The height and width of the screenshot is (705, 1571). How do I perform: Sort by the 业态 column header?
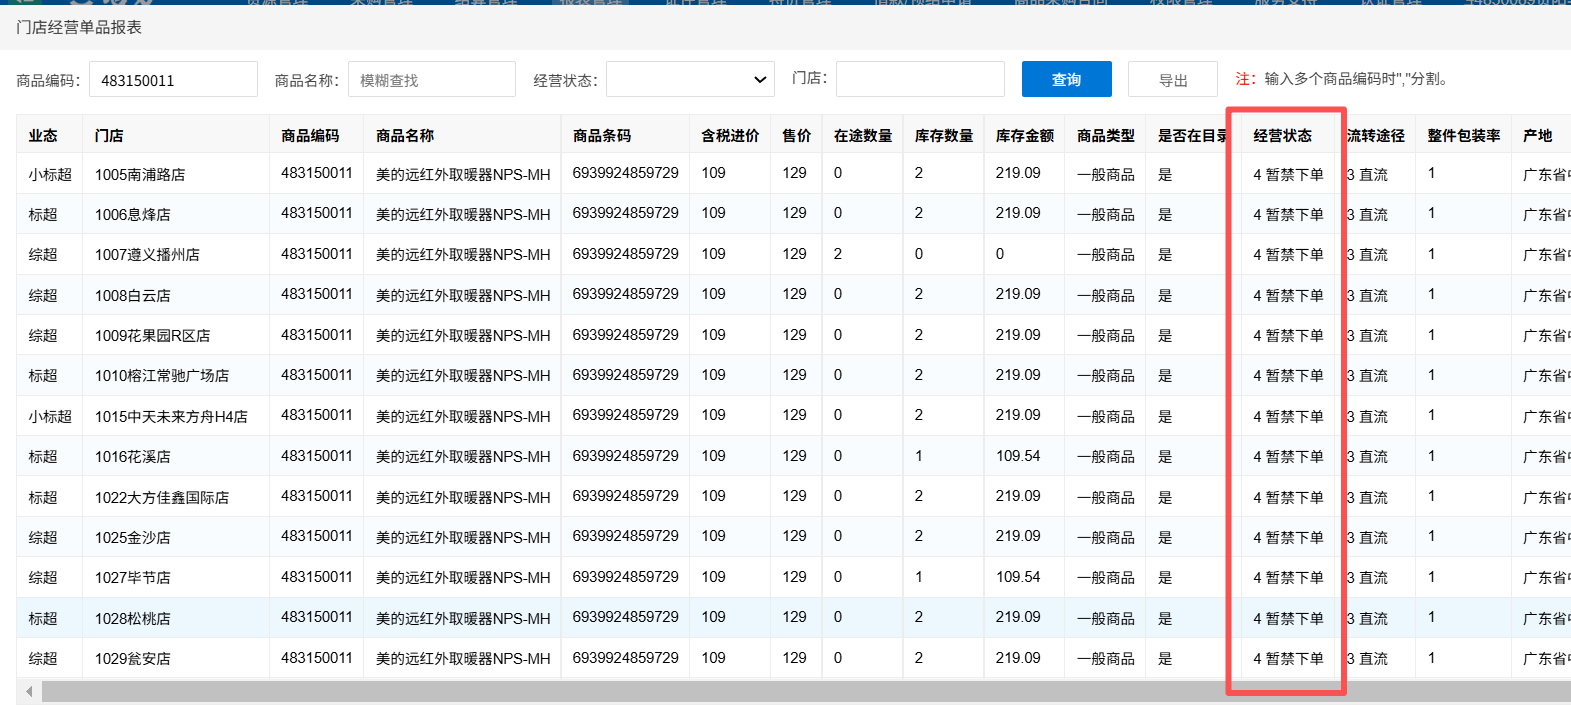coord(43,135)
